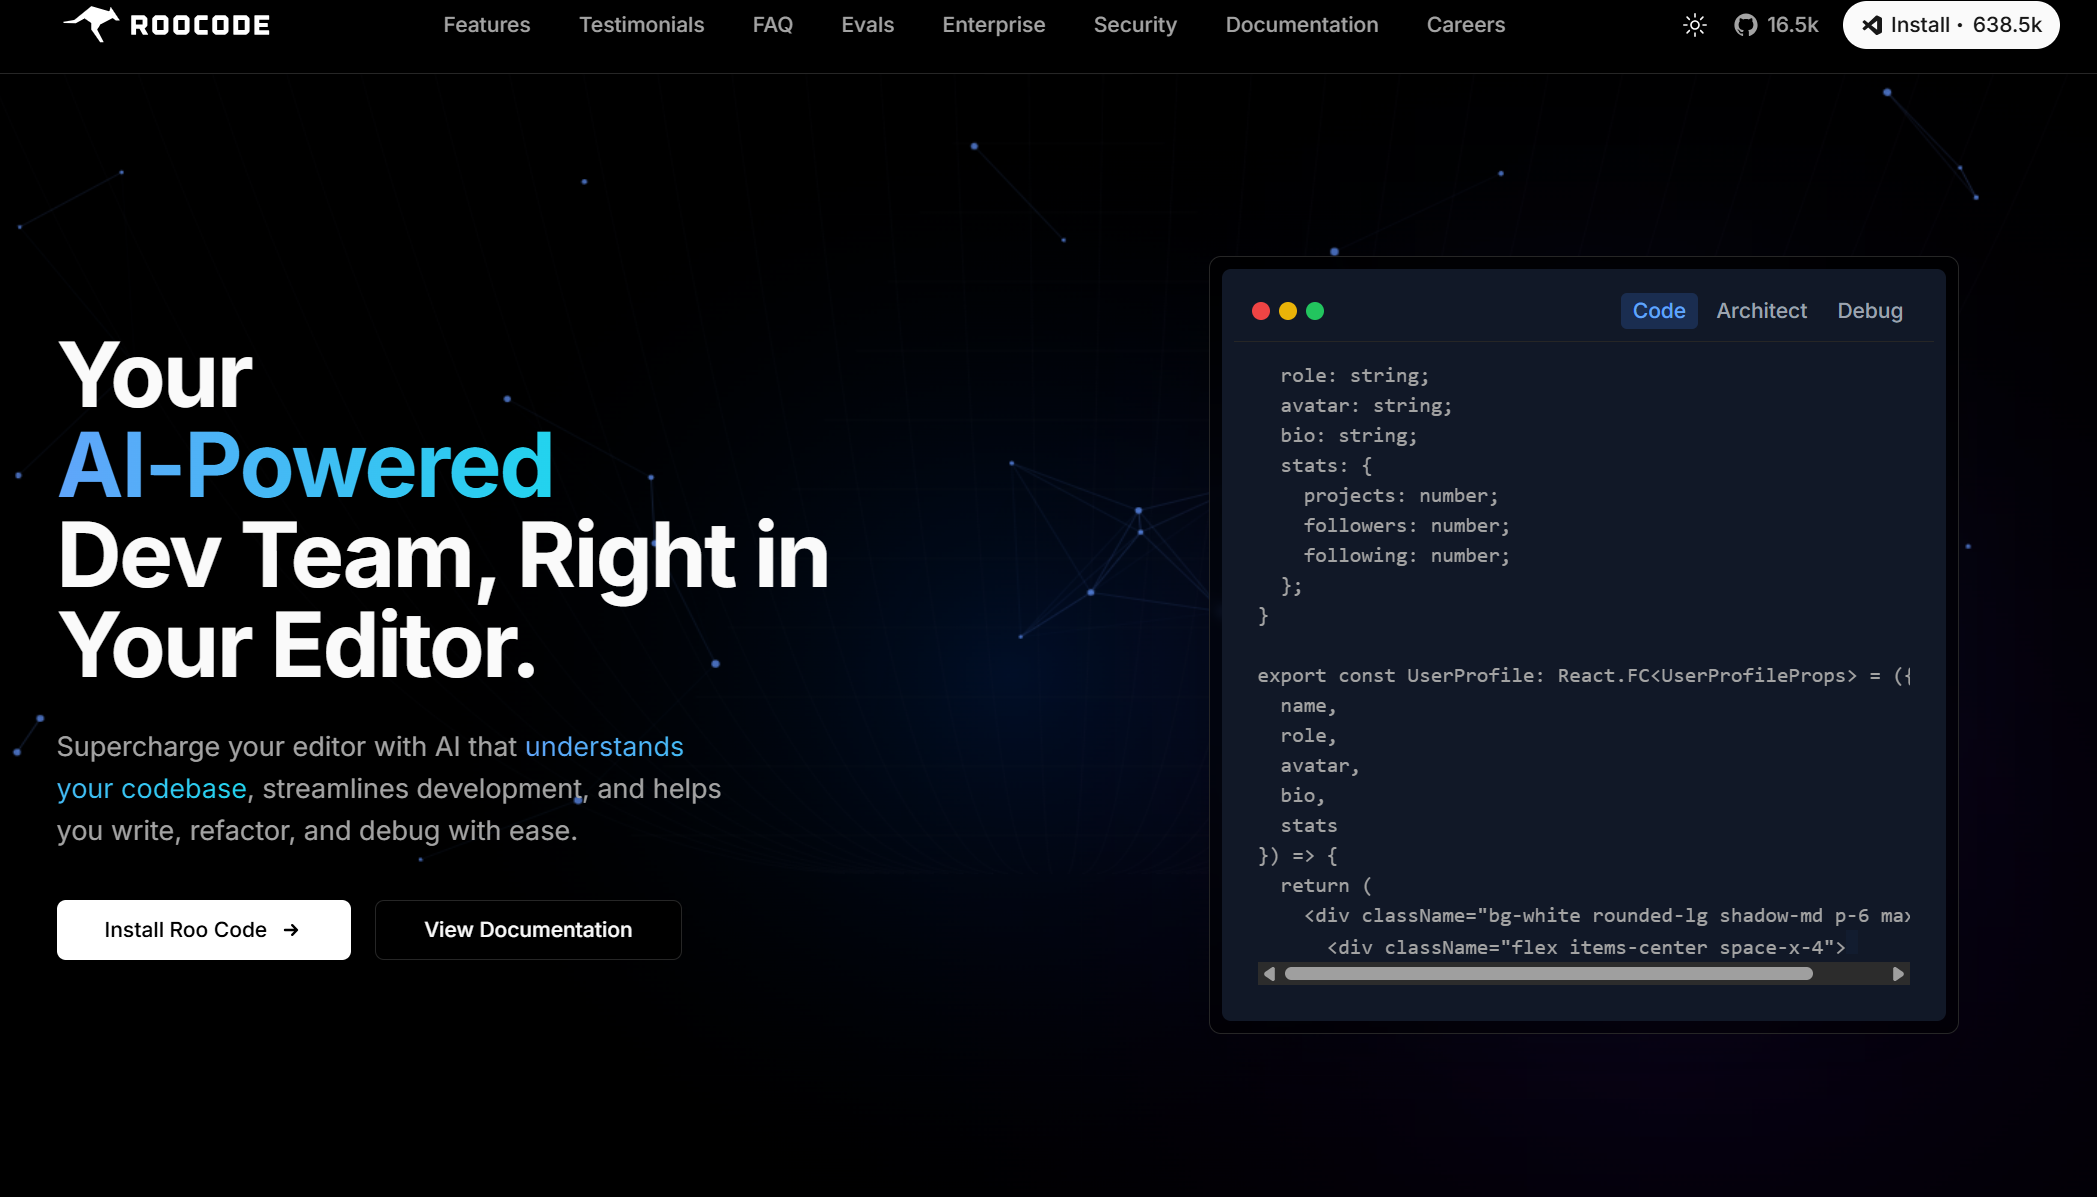2097x1197 pixels.
Task: Navigate to the Evals page link
Action: click(867, 25)
